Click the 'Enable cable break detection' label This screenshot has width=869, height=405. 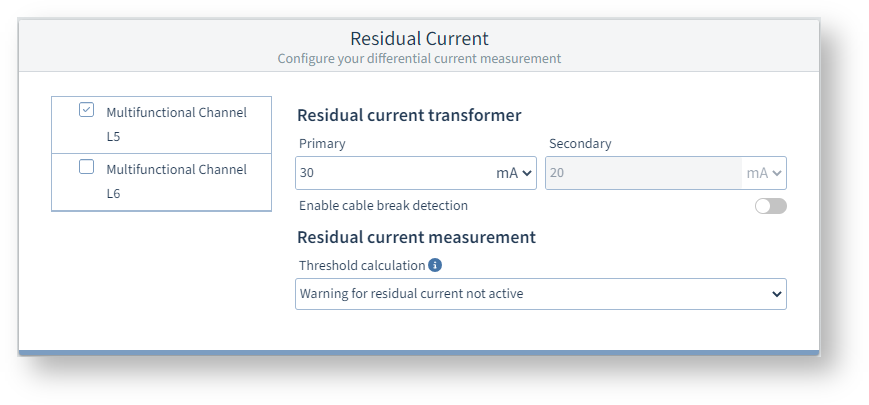tap(383, 206)
